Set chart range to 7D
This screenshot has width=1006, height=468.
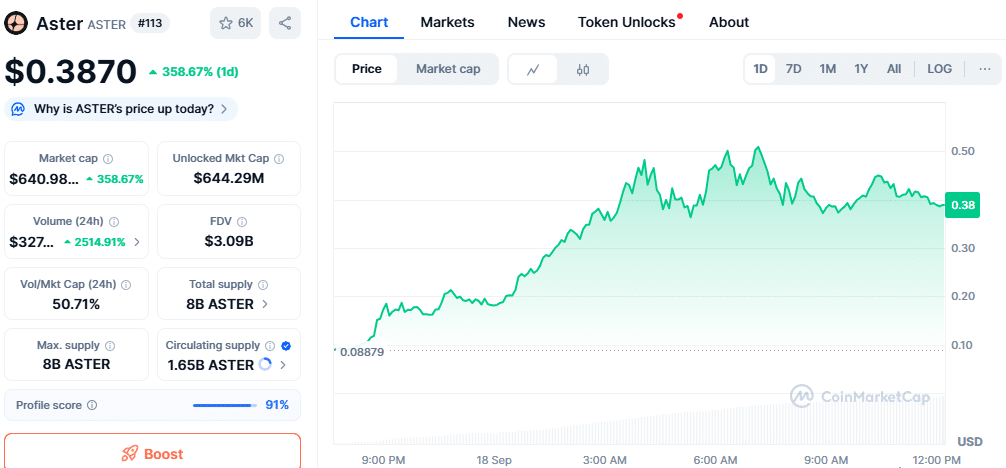pyautogui.click(x=794, y=69)
